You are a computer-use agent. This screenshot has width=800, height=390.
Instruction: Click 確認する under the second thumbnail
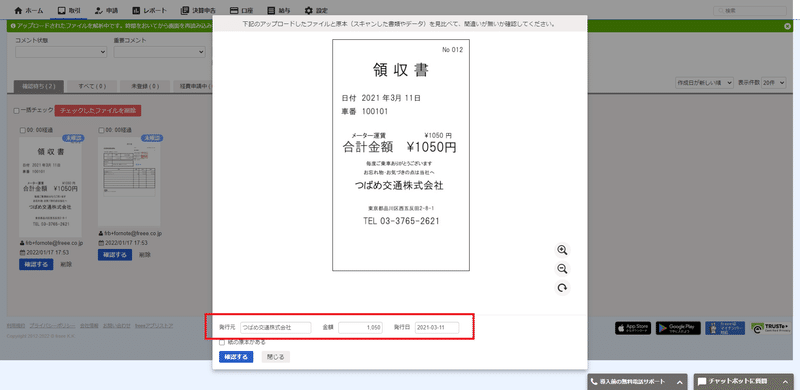(115, 254)
